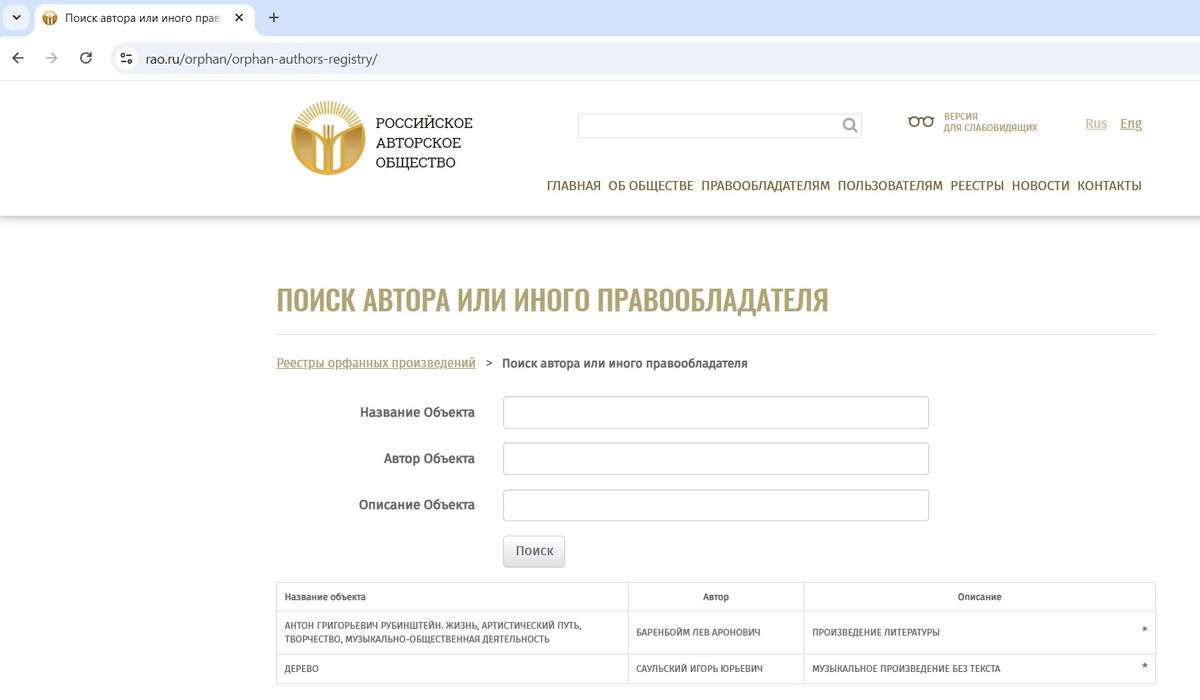Switch to ГЛАВНАЯ navigation item
Viewport: 1200px width, 700px height.
pyautogui.click(x=574, y=185)
